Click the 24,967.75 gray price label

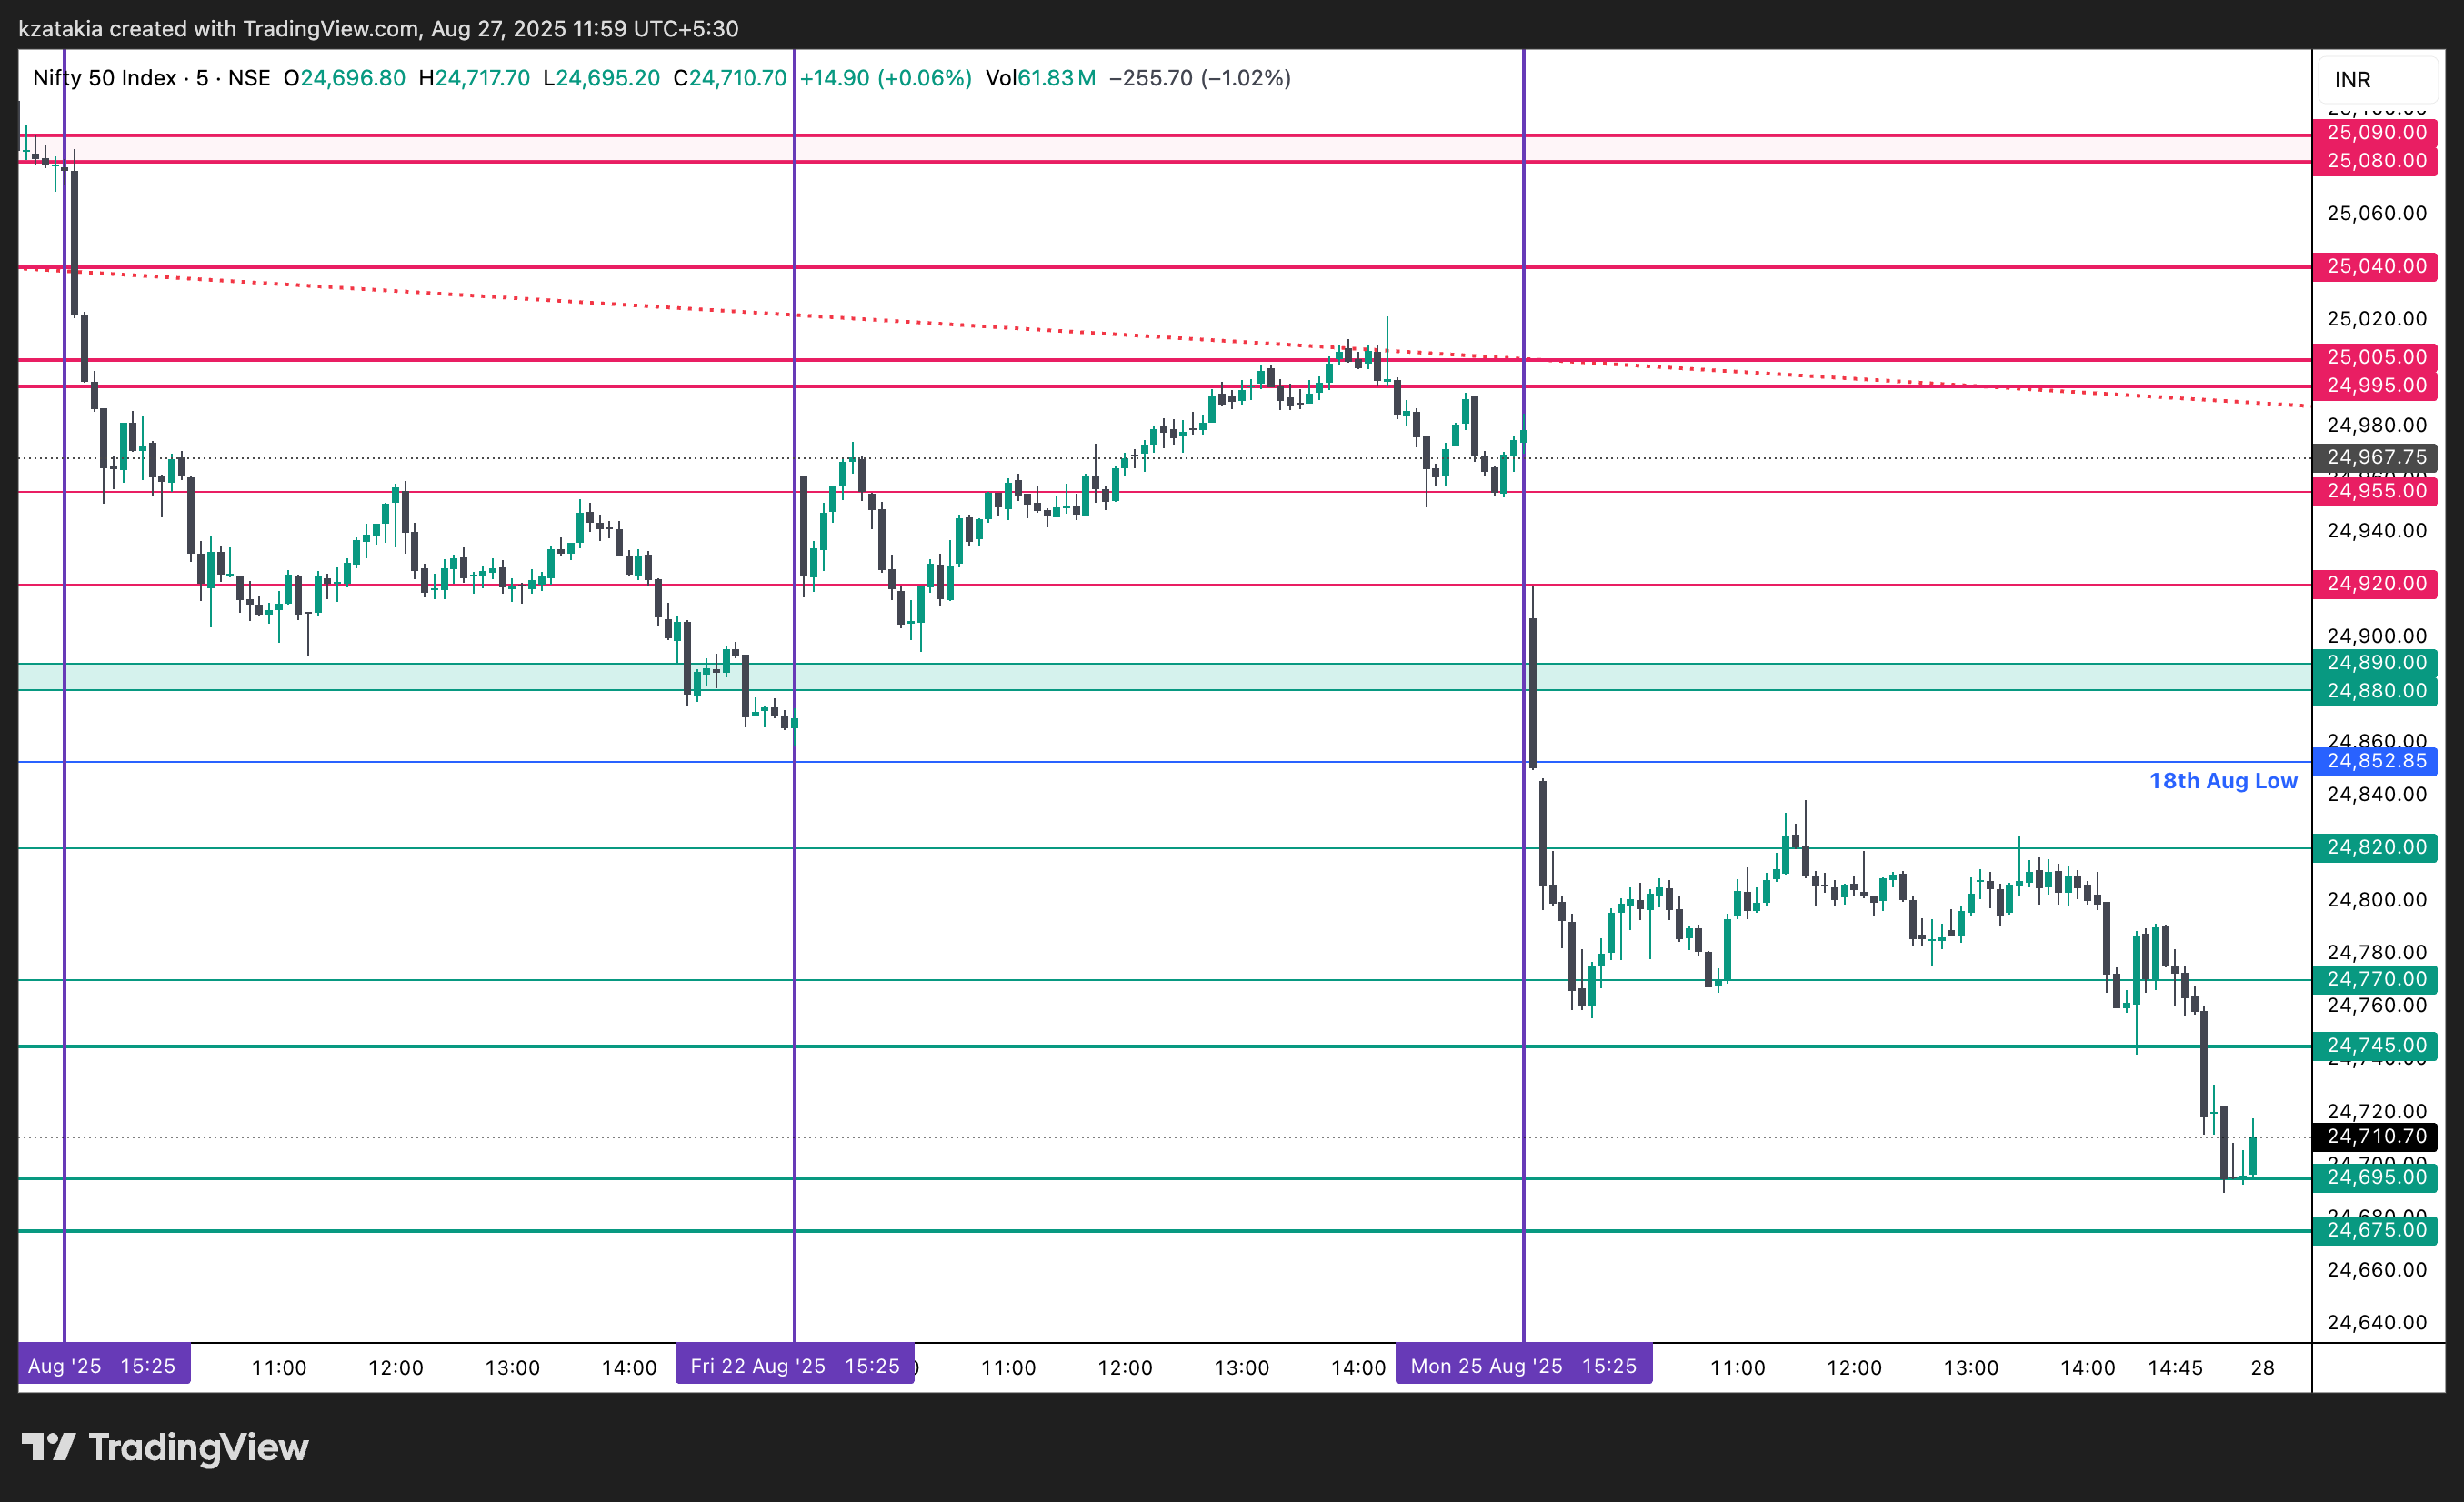click(x=2375, y=457)
